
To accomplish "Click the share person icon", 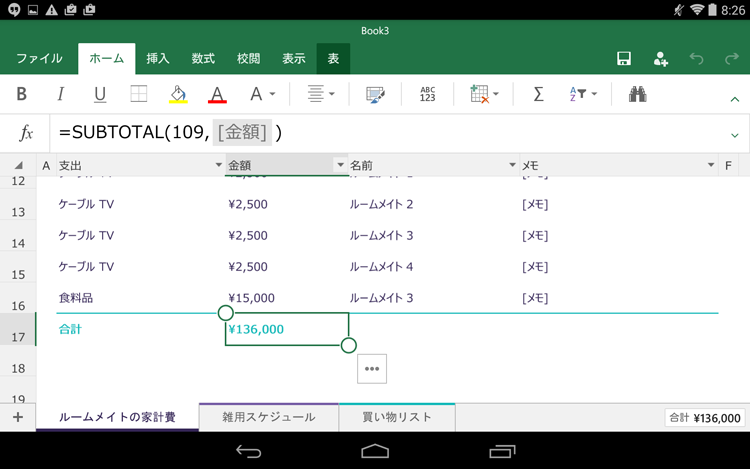I will pyautogui.click(x=660, y=59).
